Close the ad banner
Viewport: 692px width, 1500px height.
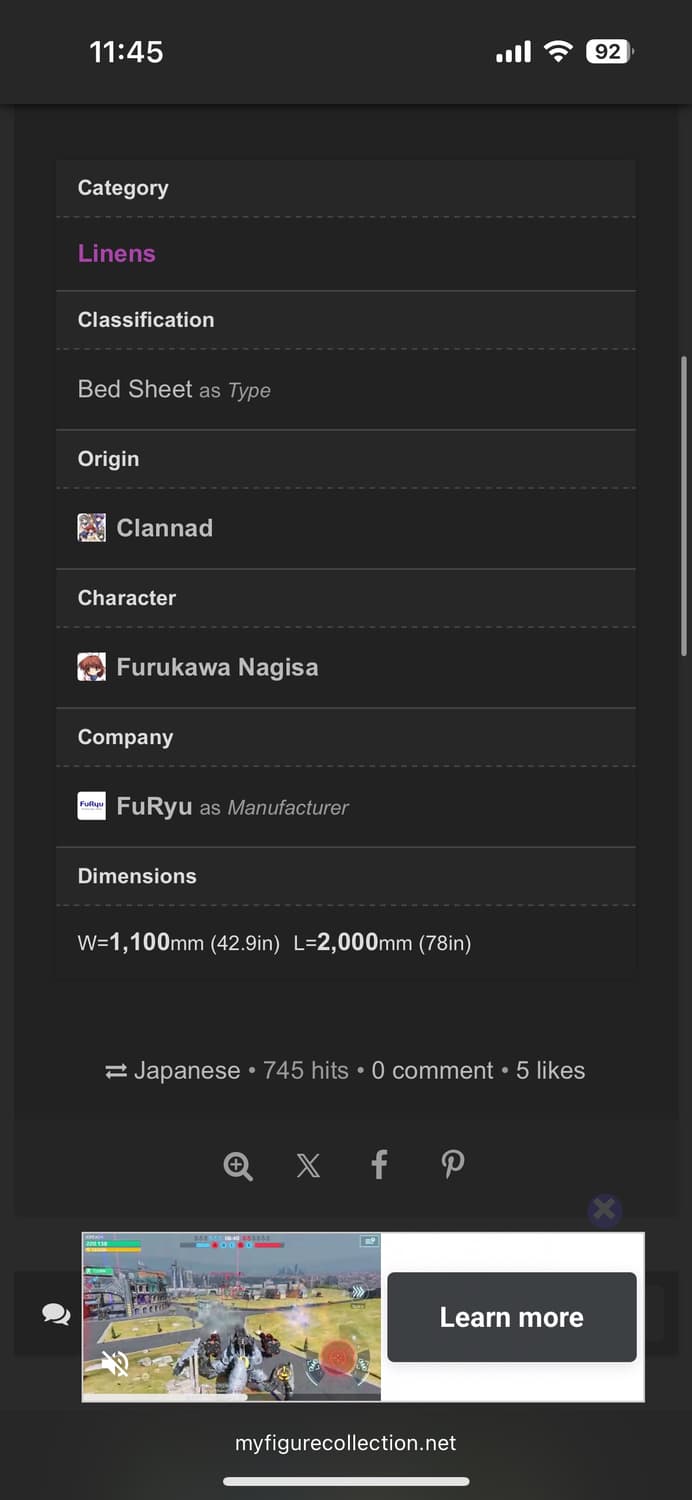tap(604, 1210)
